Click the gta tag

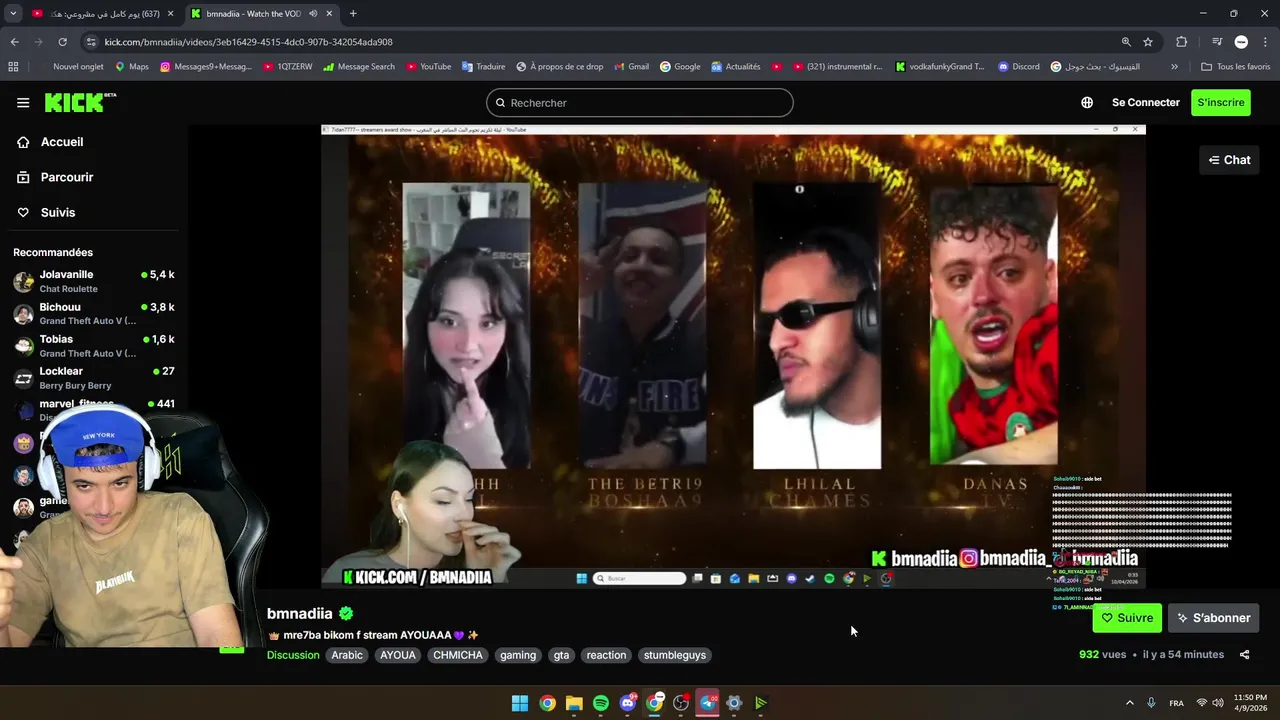561,655
